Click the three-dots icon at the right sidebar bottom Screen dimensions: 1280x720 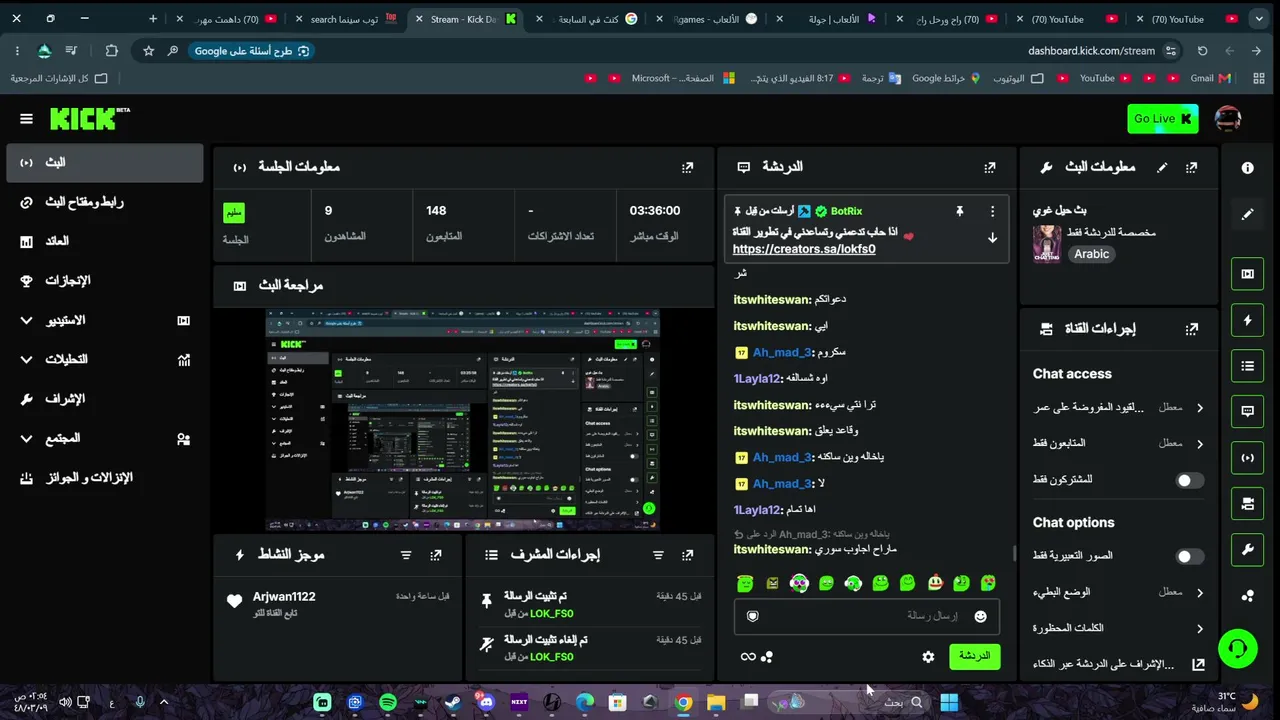1247,596
